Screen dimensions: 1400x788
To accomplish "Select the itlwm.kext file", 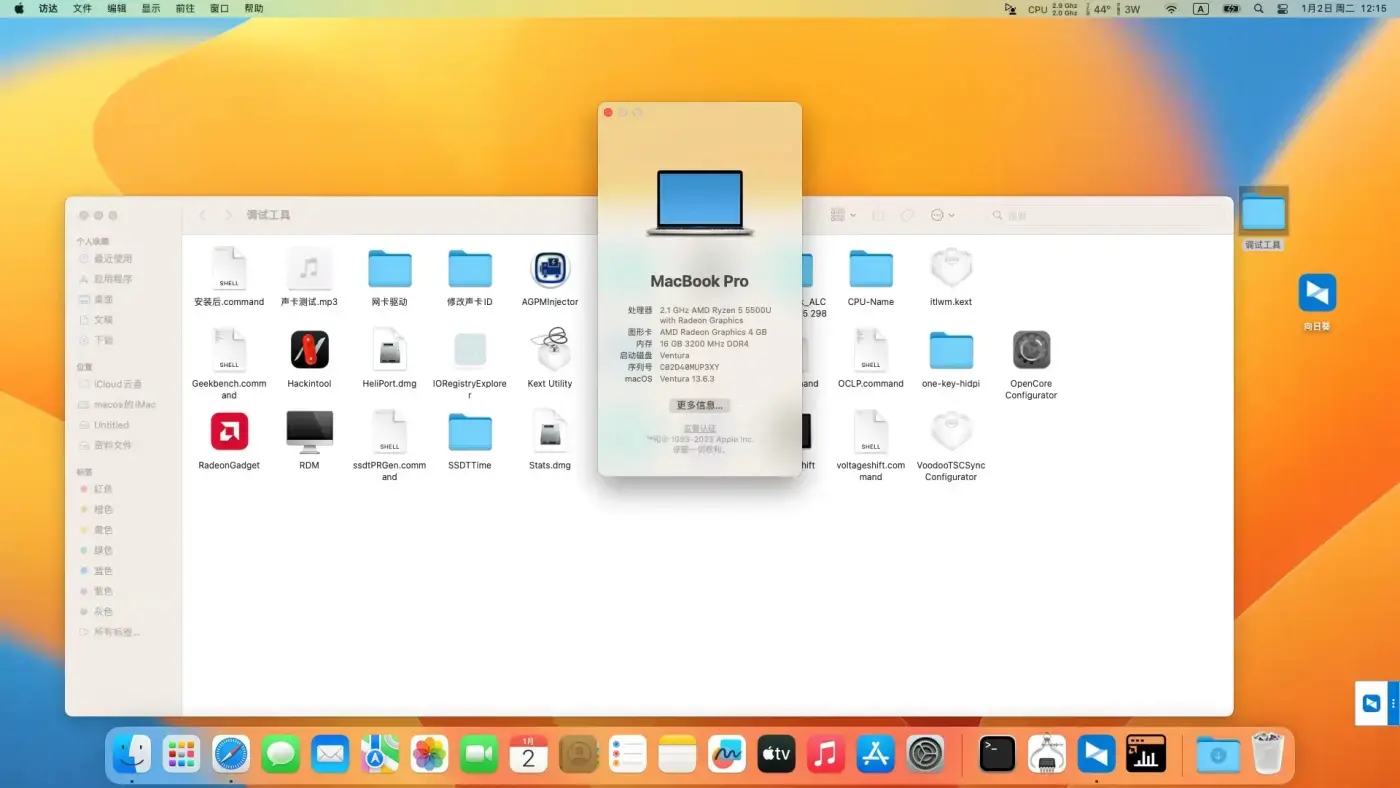I will [x=950, y=270].
